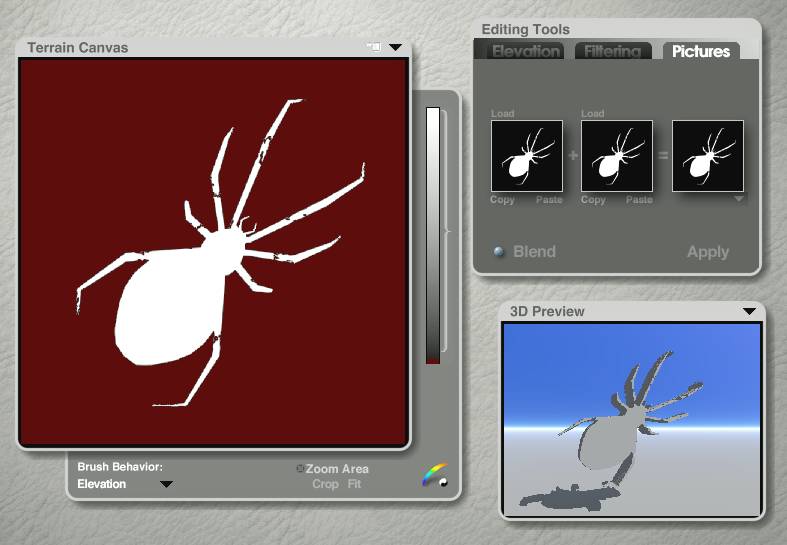The width and height of the screenshot is (787, 545).
Task: Click Load above the first picture
Action: (502, 113)
